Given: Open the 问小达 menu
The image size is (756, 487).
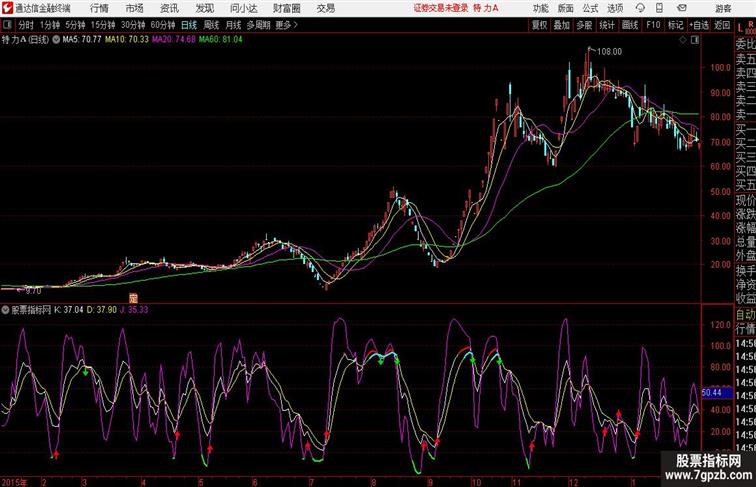Looking at the screenshot, I should click(243, 8).
